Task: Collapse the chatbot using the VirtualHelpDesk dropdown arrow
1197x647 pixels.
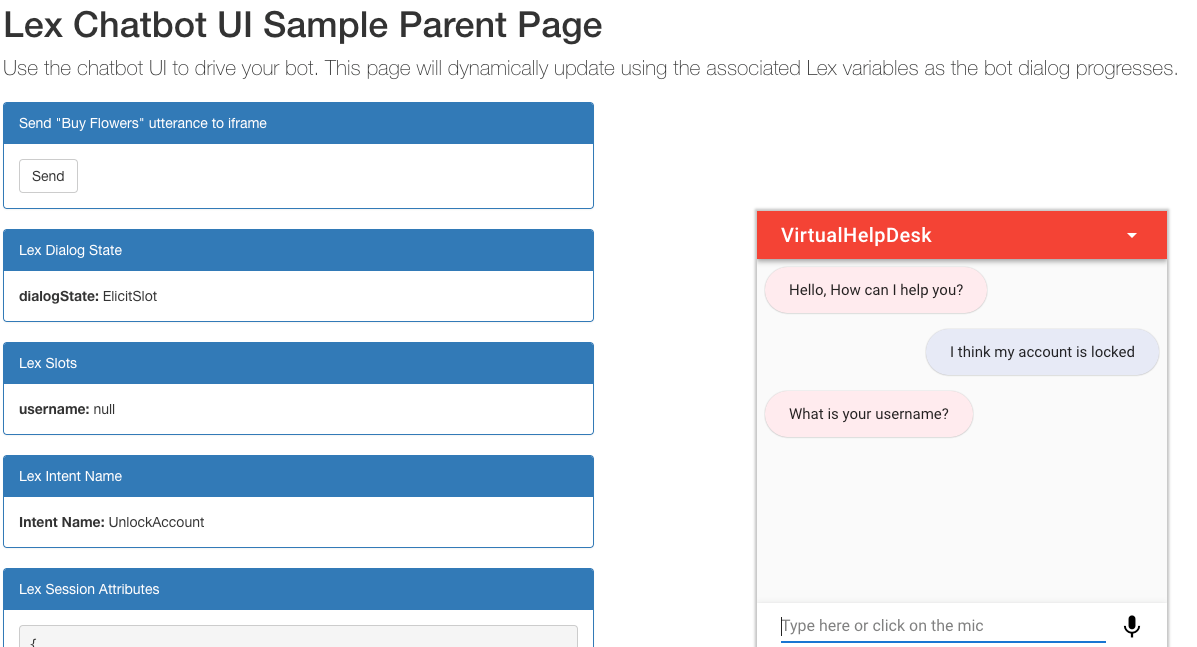Action: pos(1132,236)
